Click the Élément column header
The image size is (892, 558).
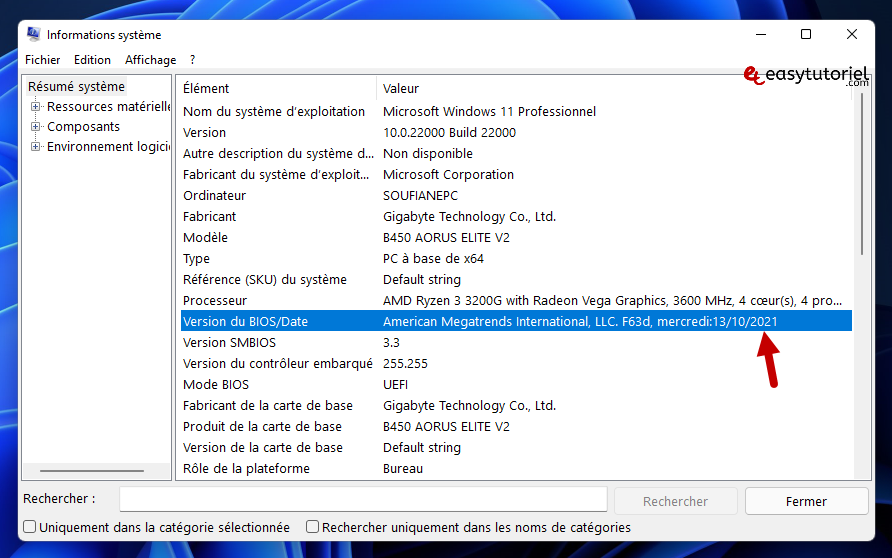click(278, 88)
